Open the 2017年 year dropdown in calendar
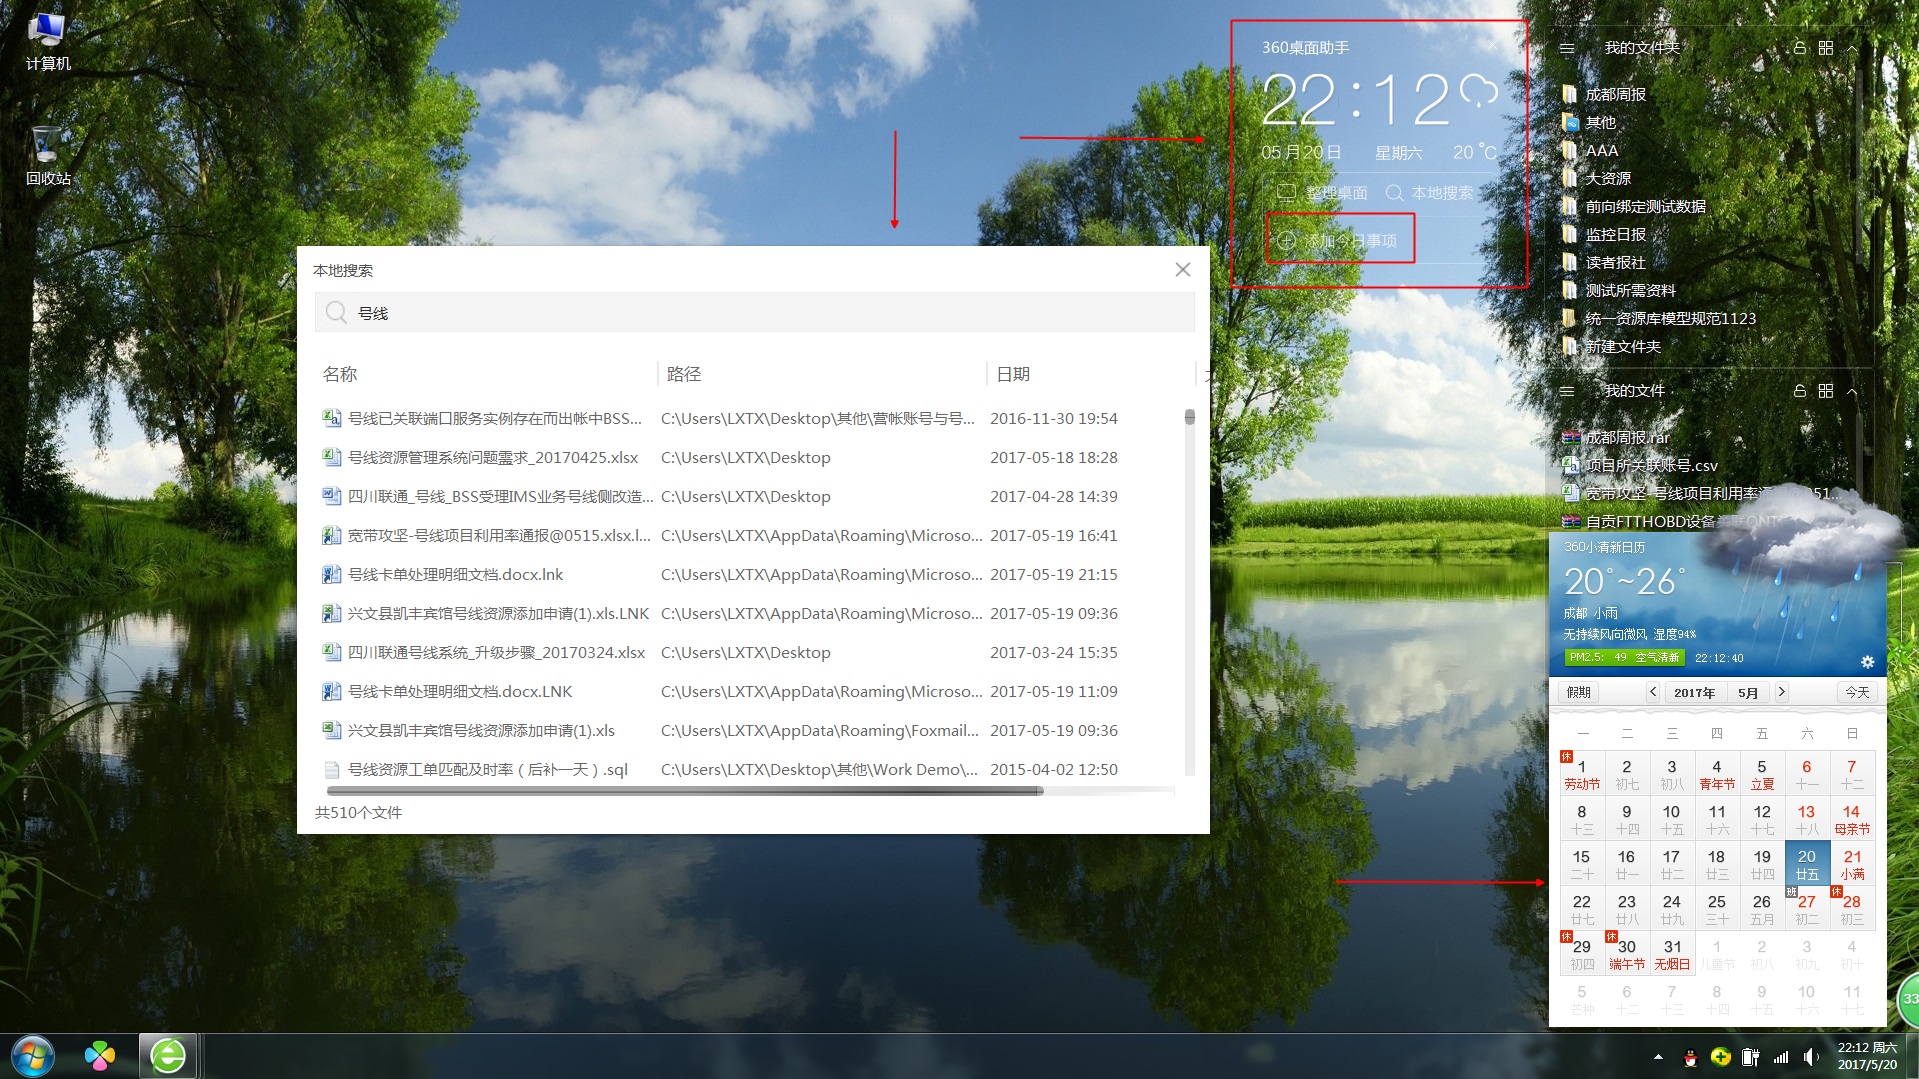This screenshot has height=1079, width=1919. pos(1694,692)
